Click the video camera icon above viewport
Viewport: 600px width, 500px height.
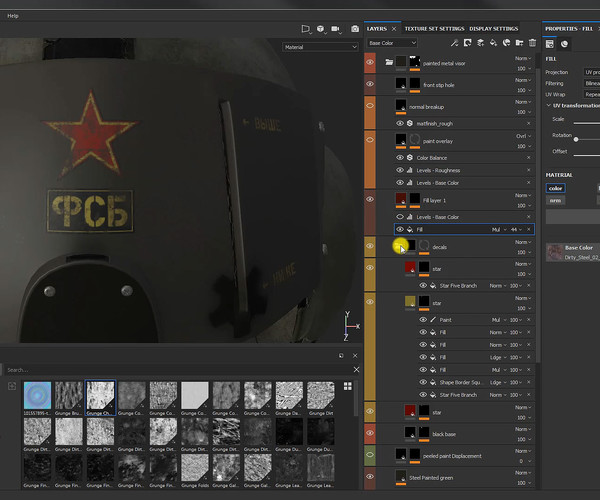click(x=336, y=29)
